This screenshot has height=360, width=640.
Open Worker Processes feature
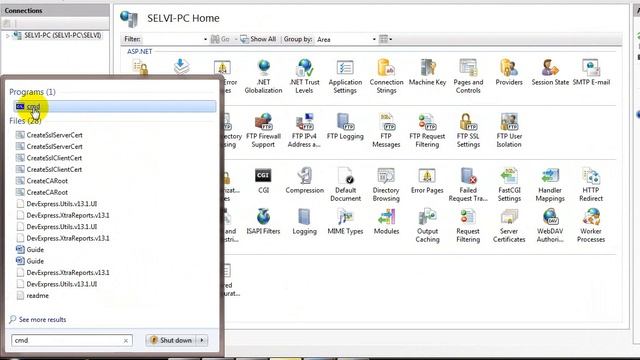[x=591, y=225]
